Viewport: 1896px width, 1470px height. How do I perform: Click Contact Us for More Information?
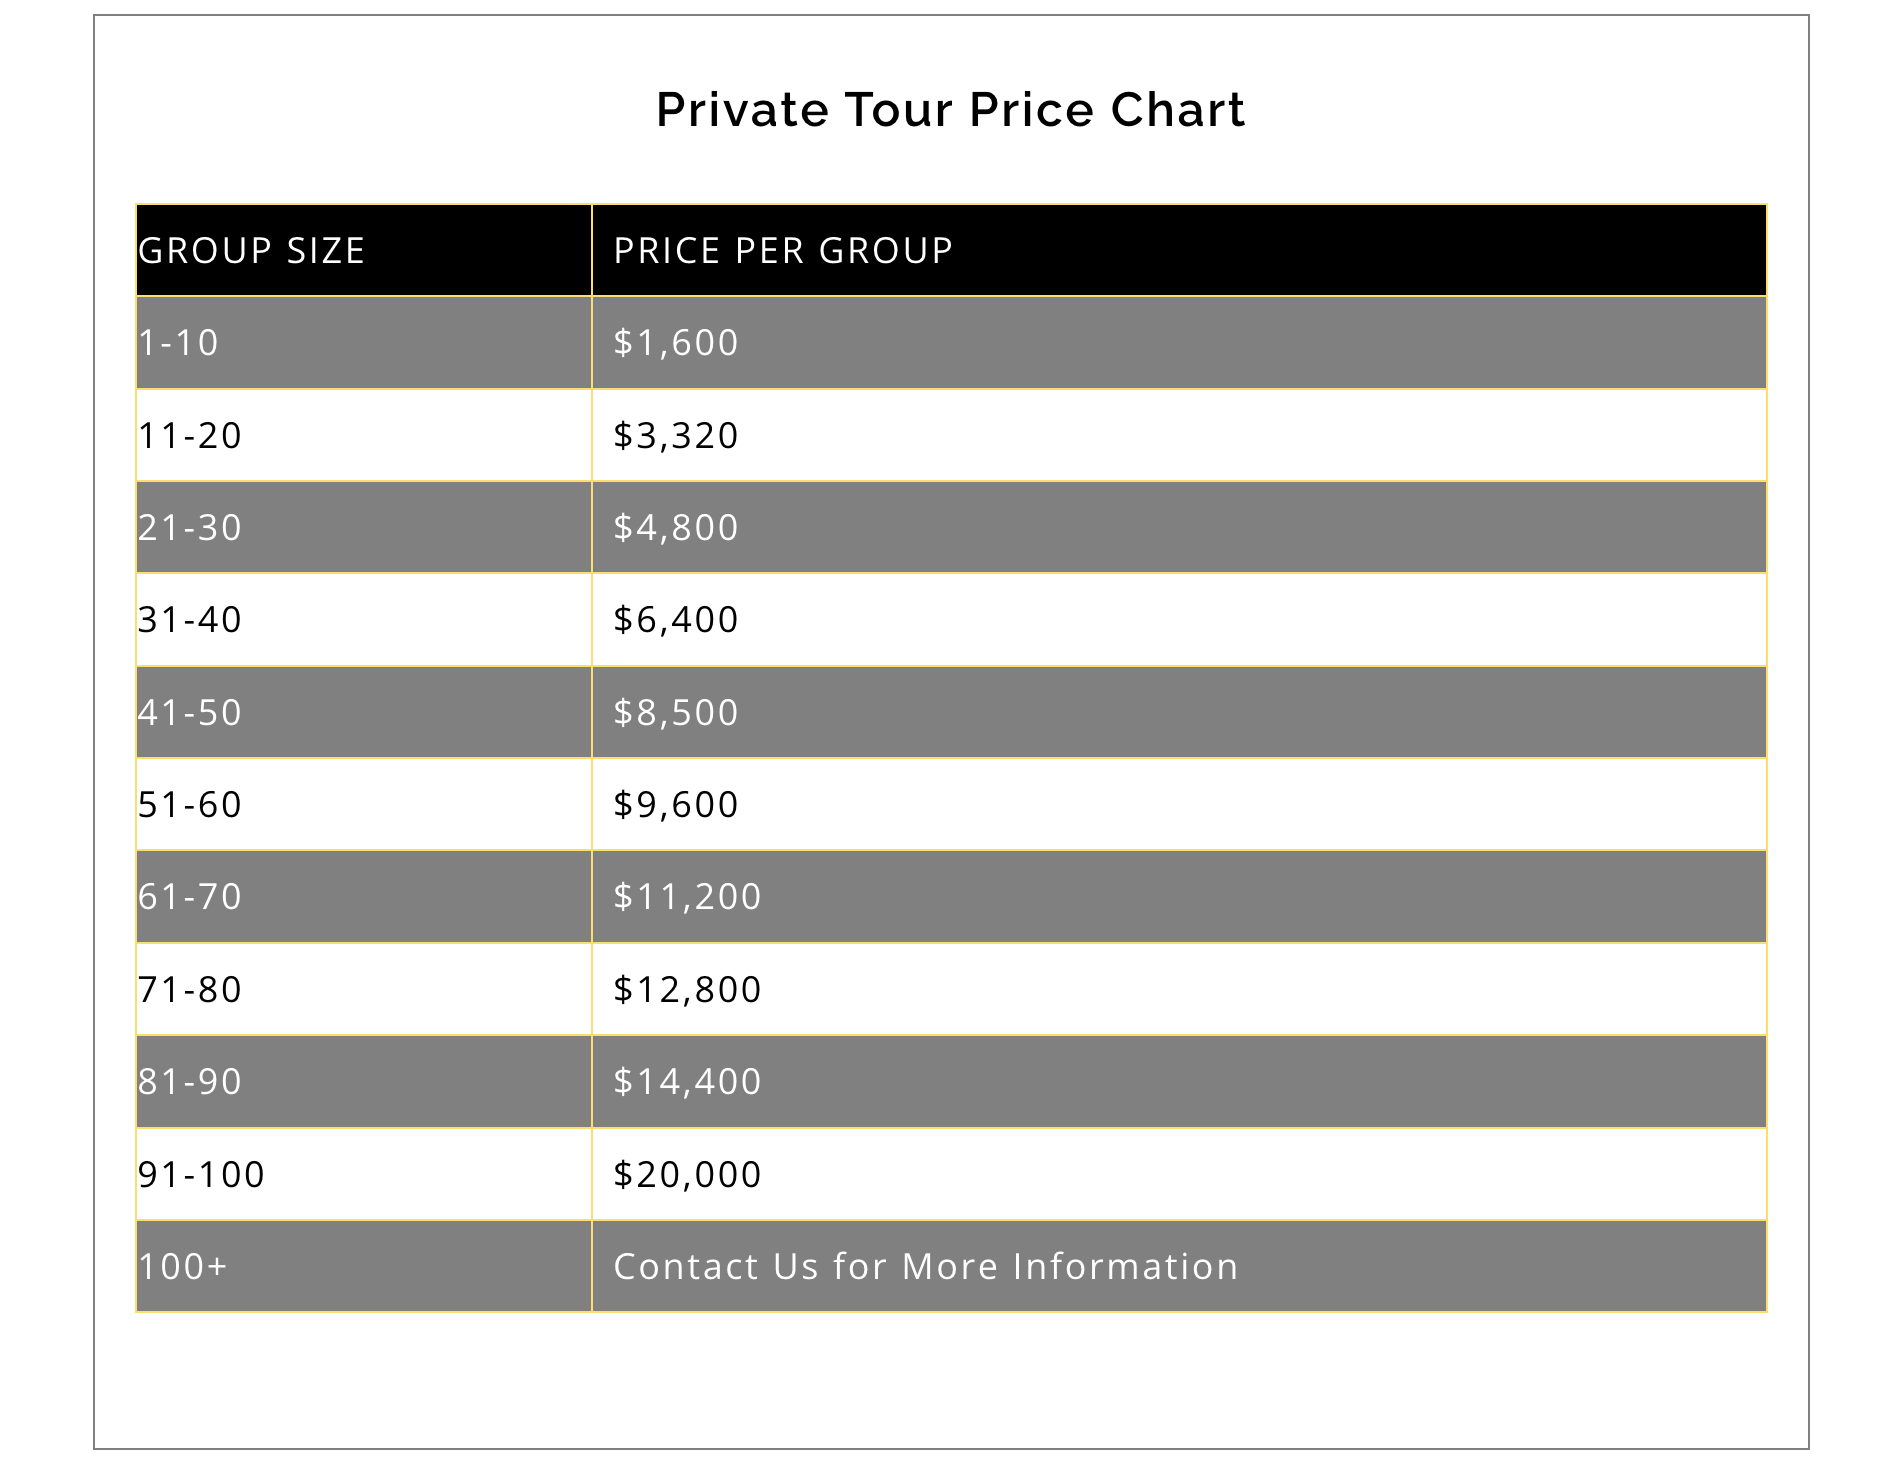pos(925,1267)
